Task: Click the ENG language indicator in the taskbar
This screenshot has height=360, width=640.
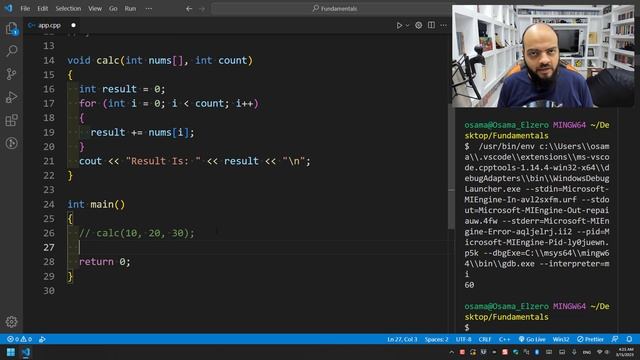Action: [587, 352]
